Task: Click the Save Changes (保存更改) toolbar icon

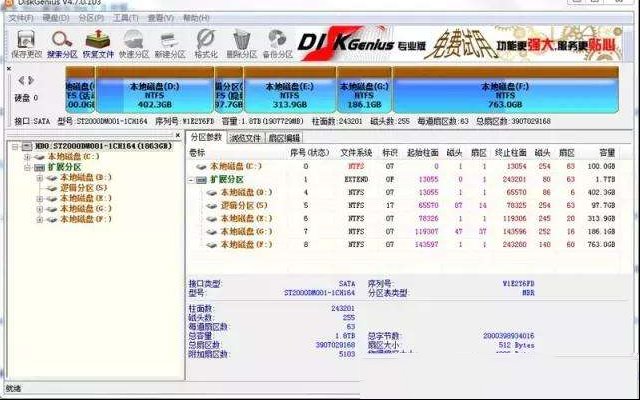Action: tap(26, 44)
